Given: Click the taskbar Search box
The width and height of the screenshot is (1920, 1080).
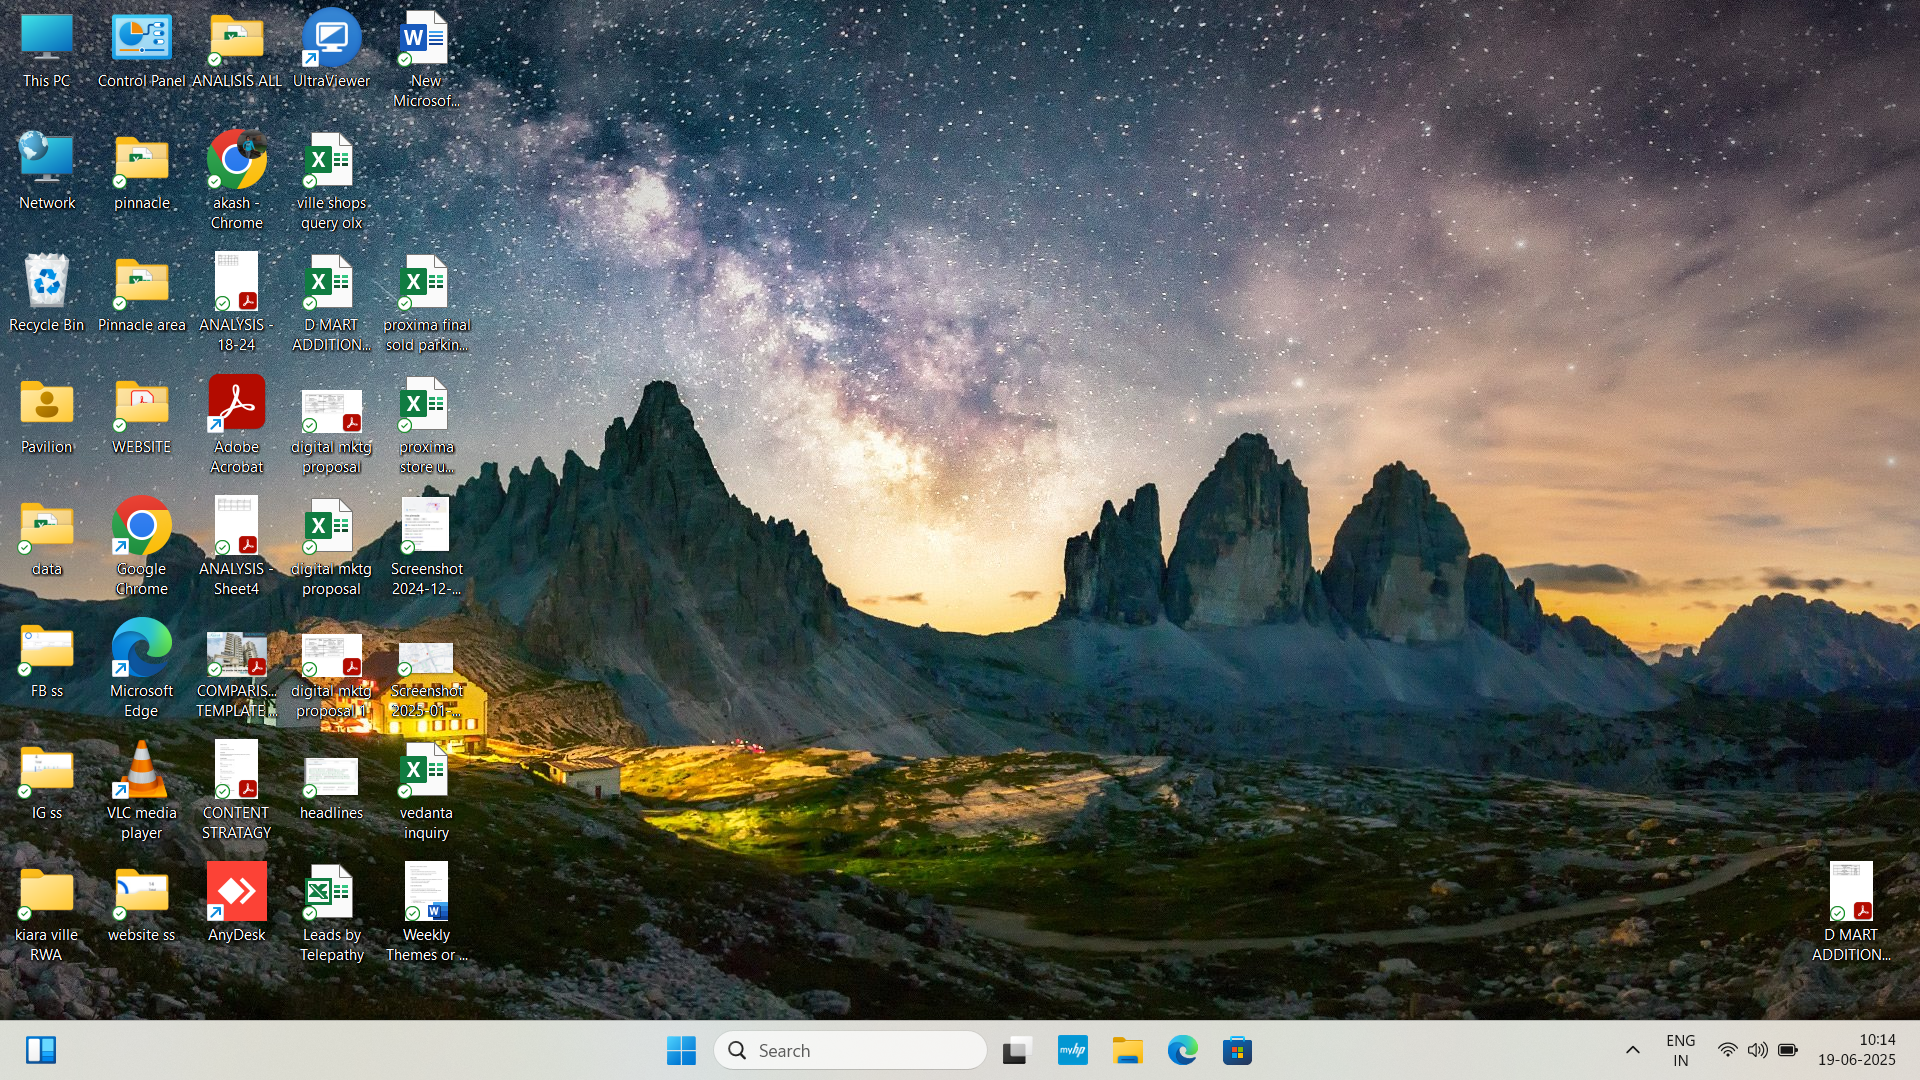Looking at the screenshot, I should click(850, 1050).
